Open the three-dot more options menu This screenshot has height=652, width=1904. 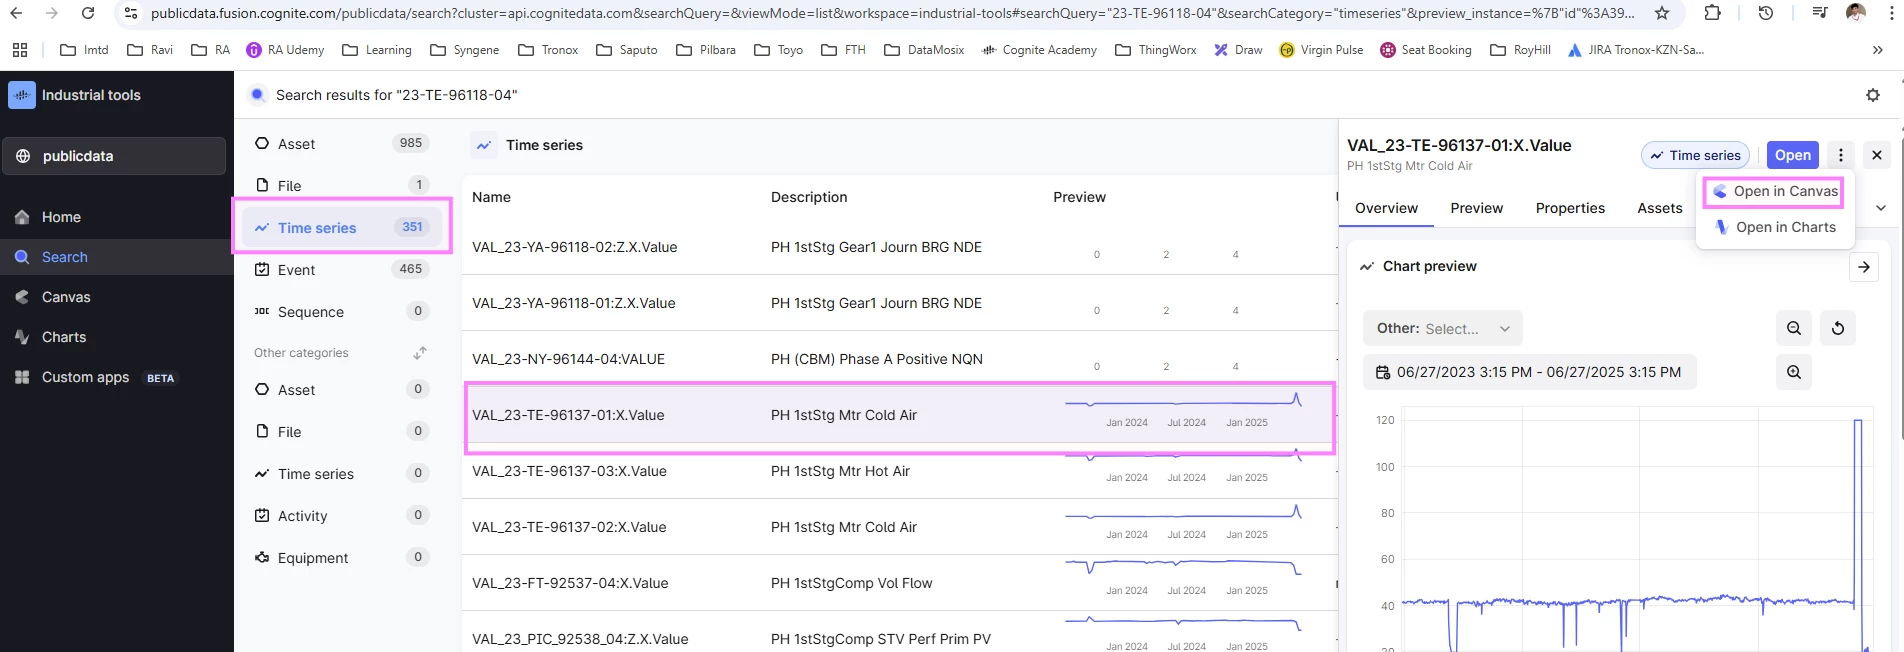1841,155
